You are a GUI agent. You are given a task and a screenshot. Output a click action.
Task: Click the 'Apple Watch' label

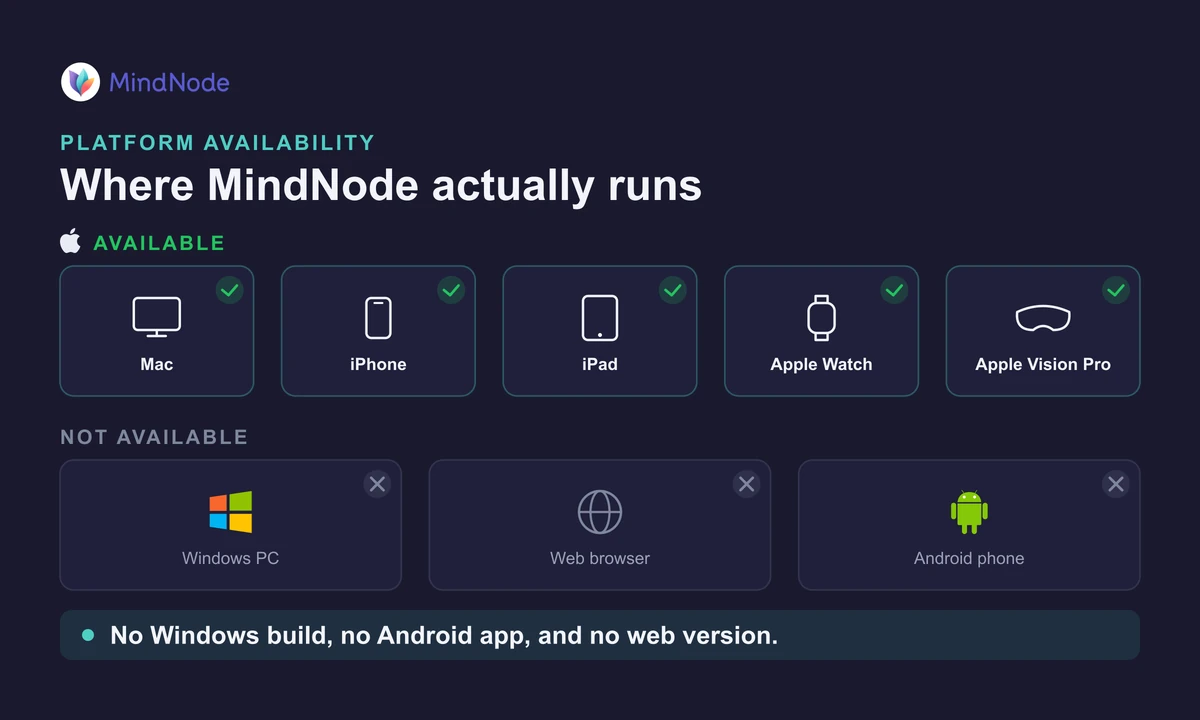pos(821,364)
